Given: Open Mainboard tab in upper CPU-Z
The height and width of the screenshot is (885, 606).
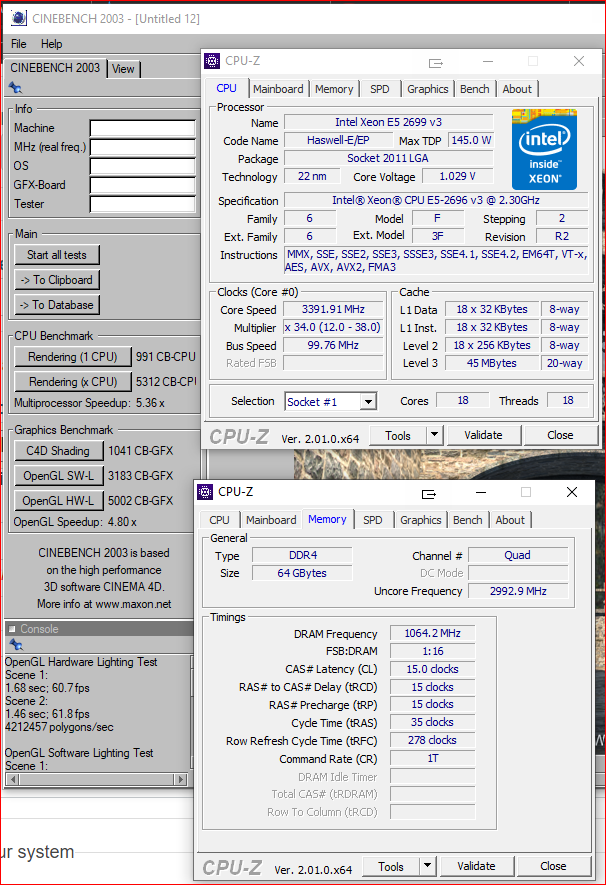Looking at the screenshot, I should pyautogui.click(x=278, y=89).
